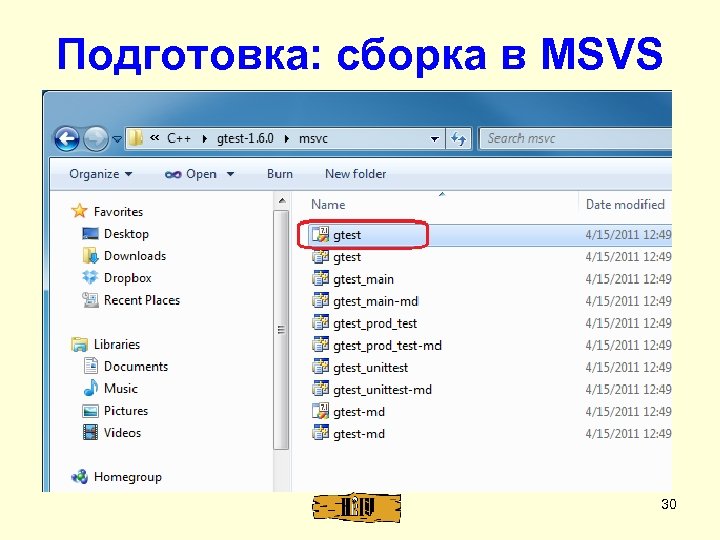The width and height of the screenshot is (720, 540).
Task: Click the gtest_unittest-md file icon
Action: 321,388
